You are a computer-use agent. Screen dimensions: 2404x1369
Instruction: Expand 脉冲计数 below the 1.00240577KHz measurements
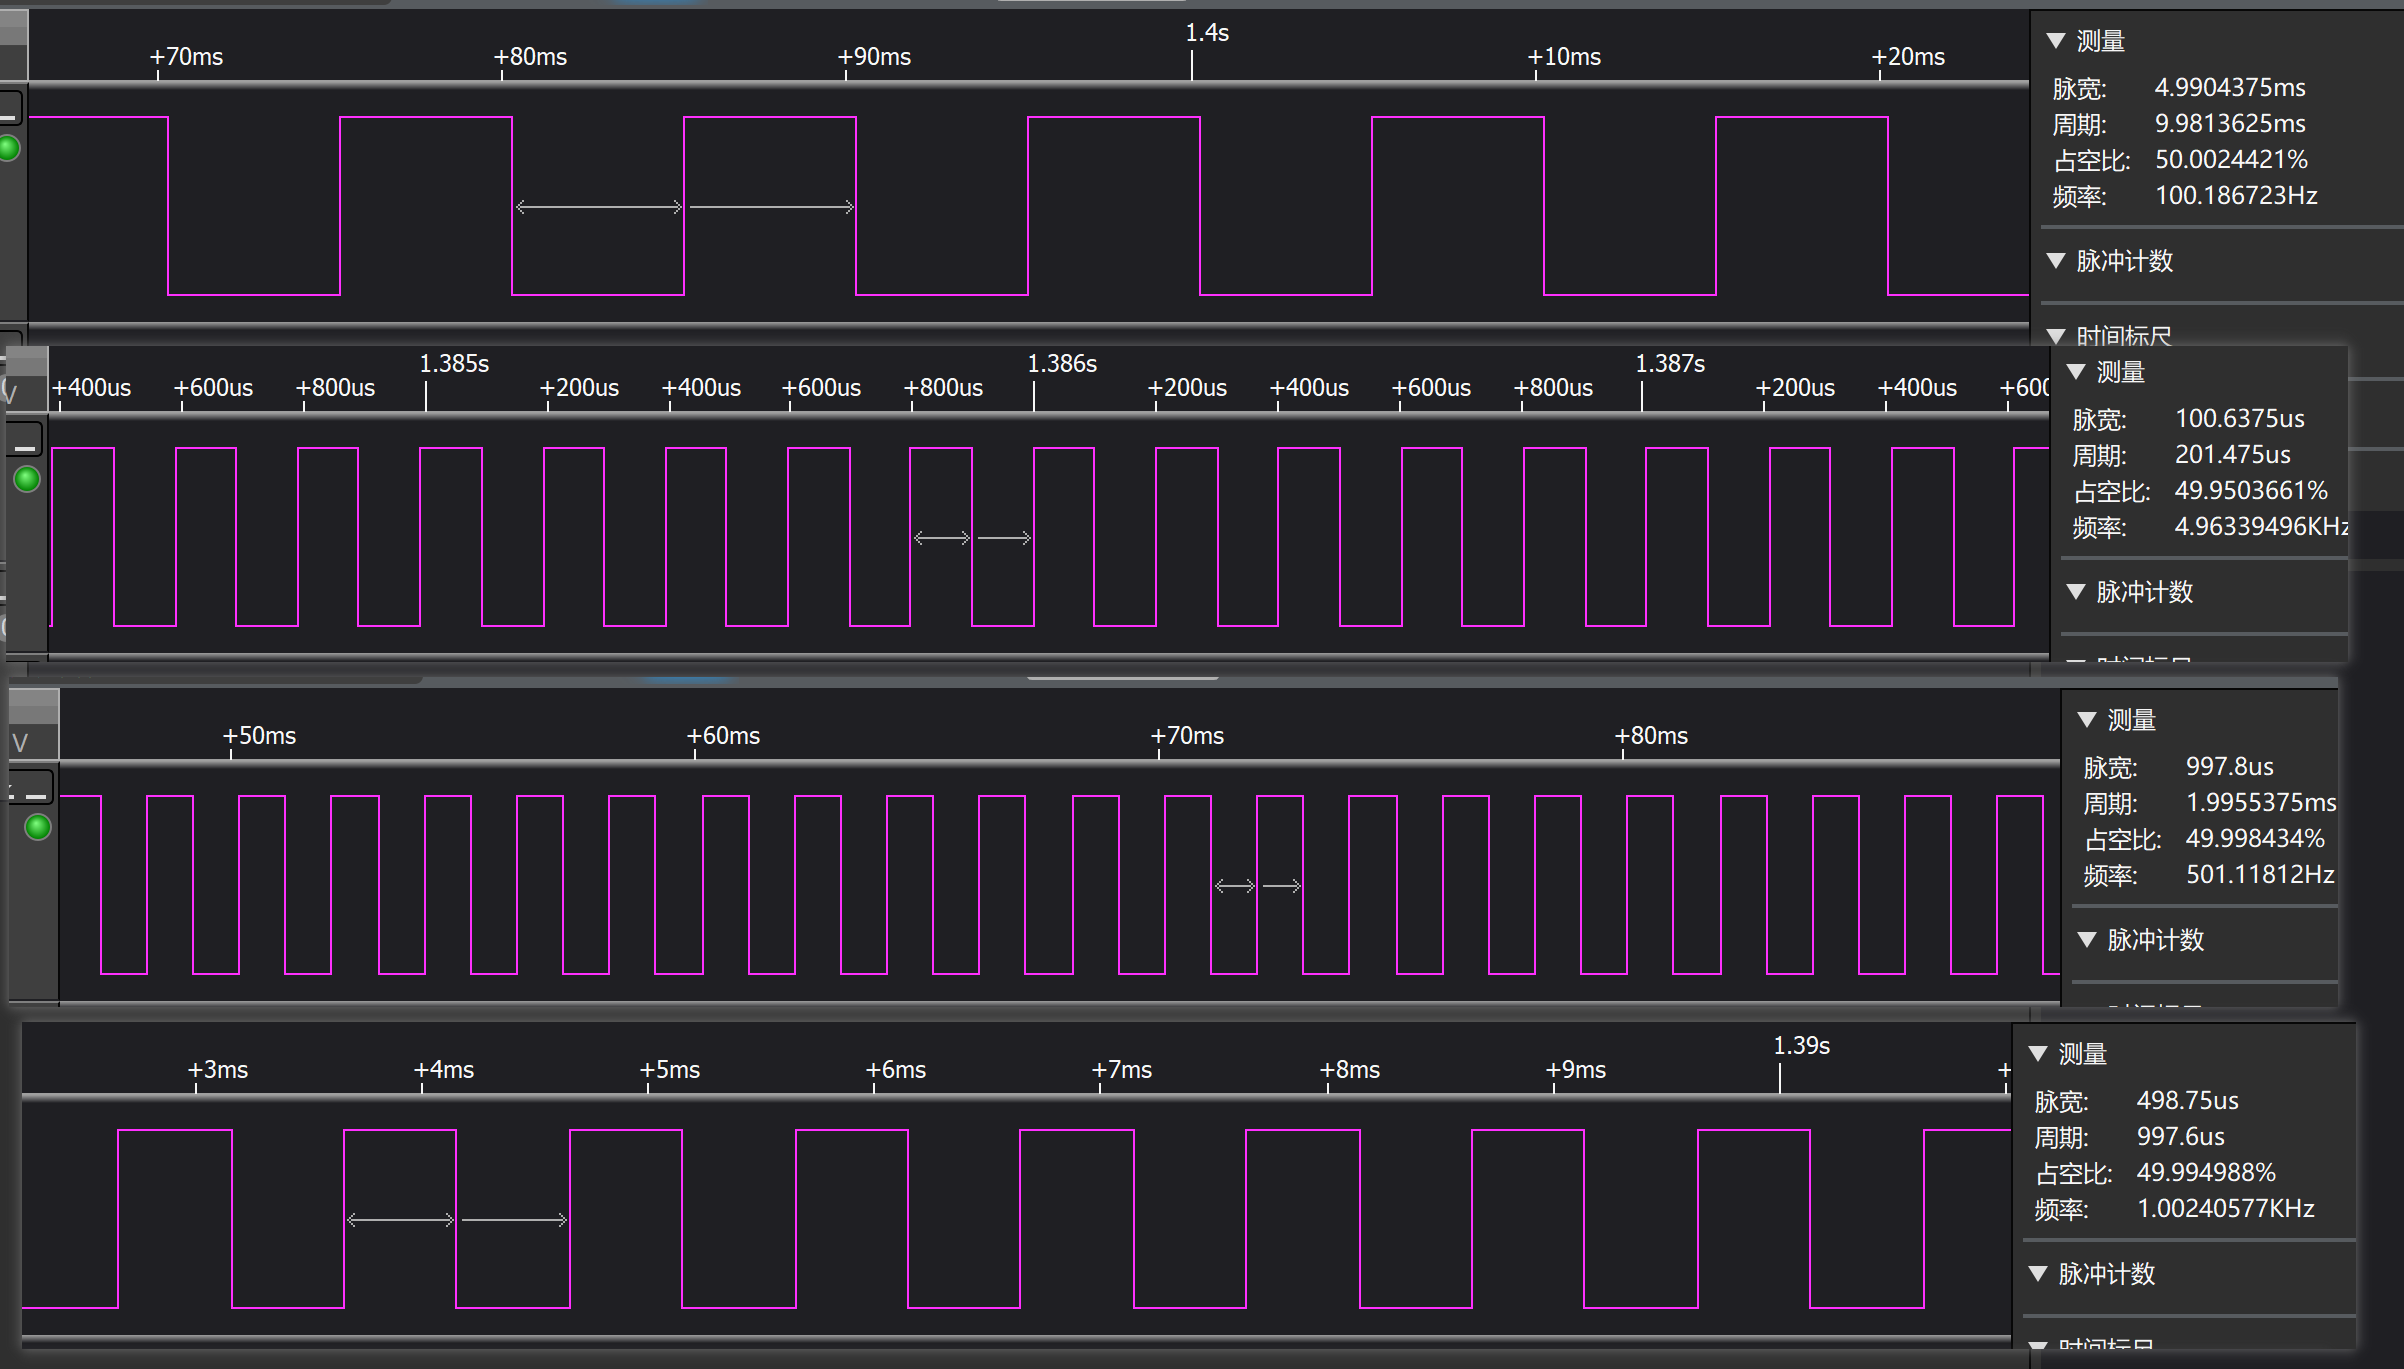click(2038, 1274)
